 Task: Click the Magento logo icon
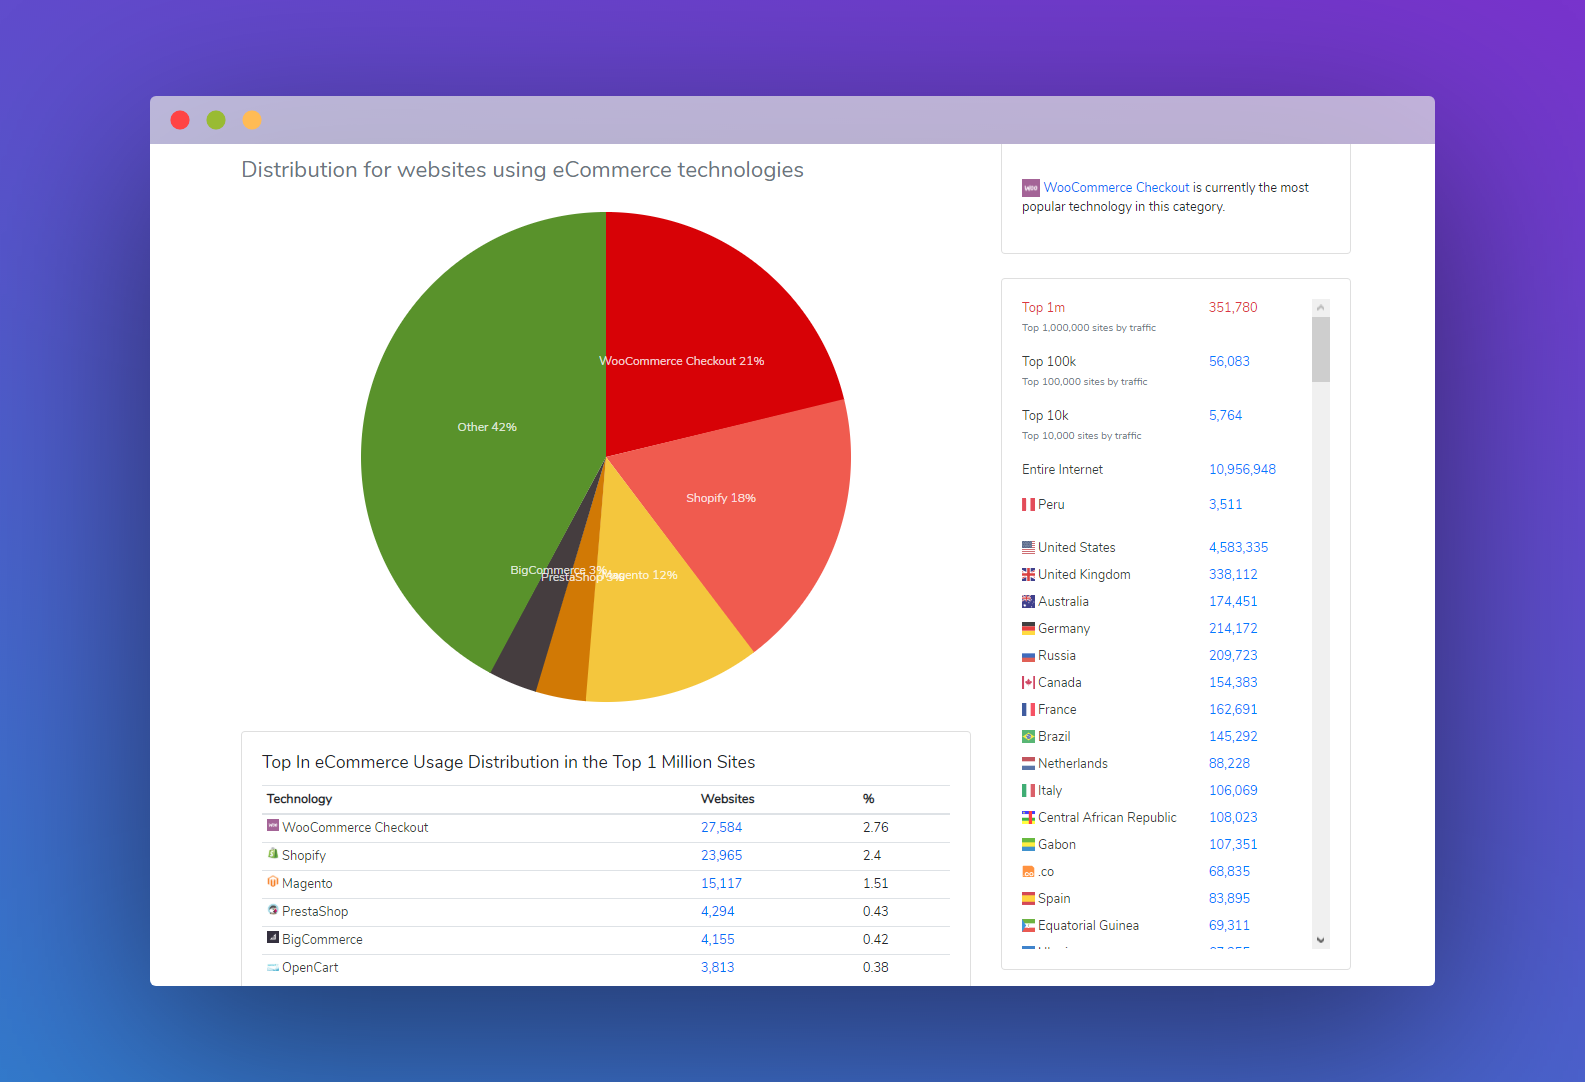[x=272, y=882]
